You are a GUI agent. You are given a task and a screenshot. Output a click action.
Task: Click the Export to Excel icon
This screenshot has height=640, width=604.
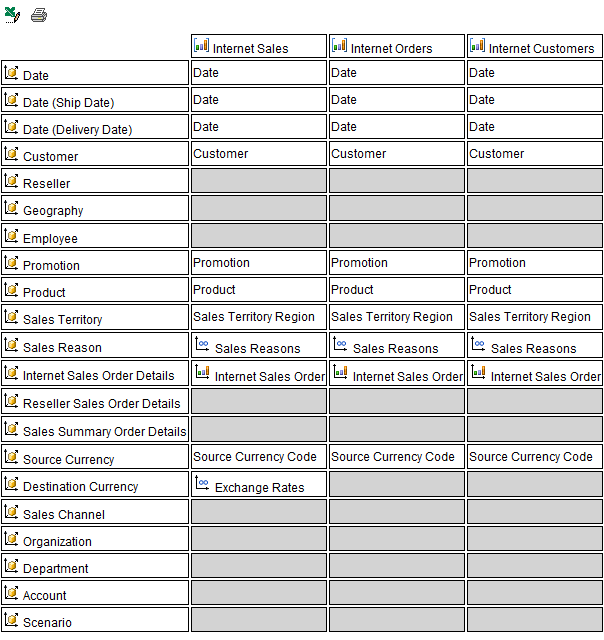coord(12,15)
